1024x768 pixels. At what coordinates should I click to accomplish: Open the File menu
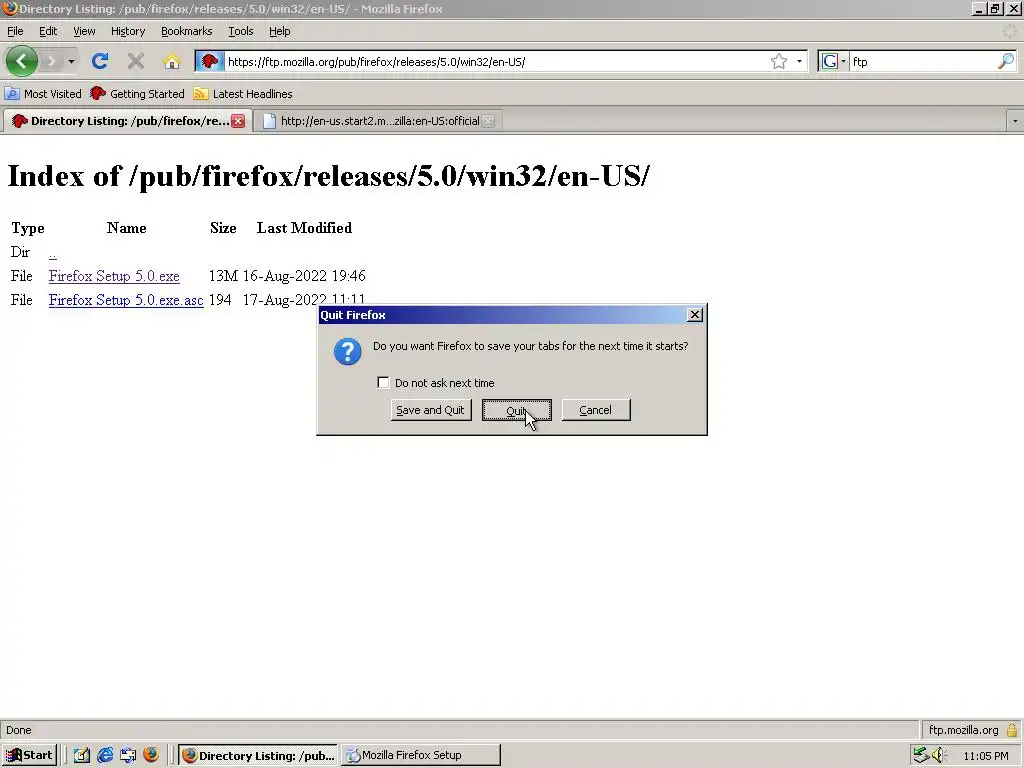[x=15, y=31]
